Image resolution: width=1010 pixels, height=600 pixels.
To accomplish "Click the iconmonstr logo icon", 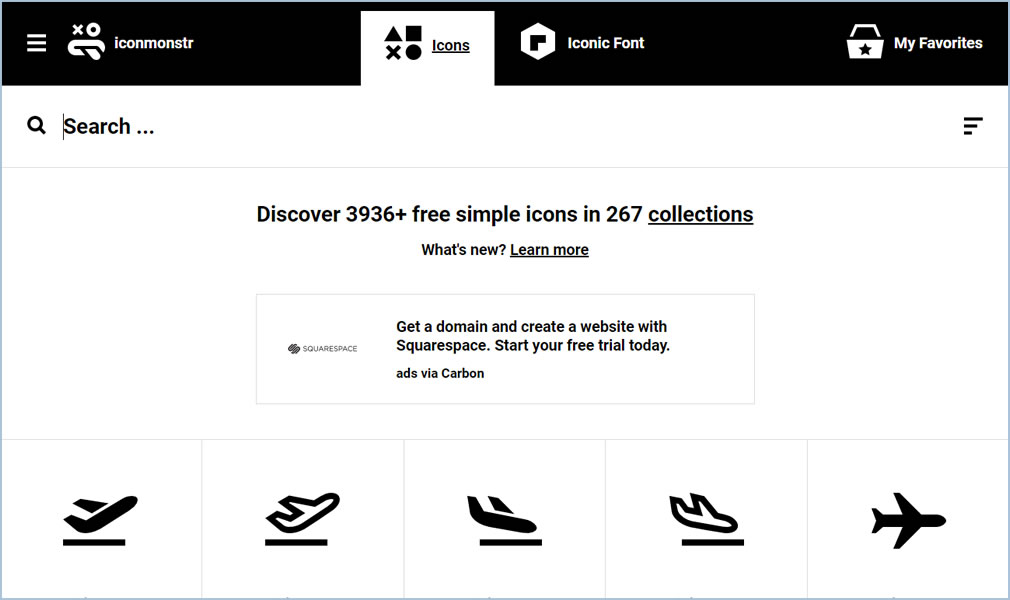I will (x=86, y=42).
